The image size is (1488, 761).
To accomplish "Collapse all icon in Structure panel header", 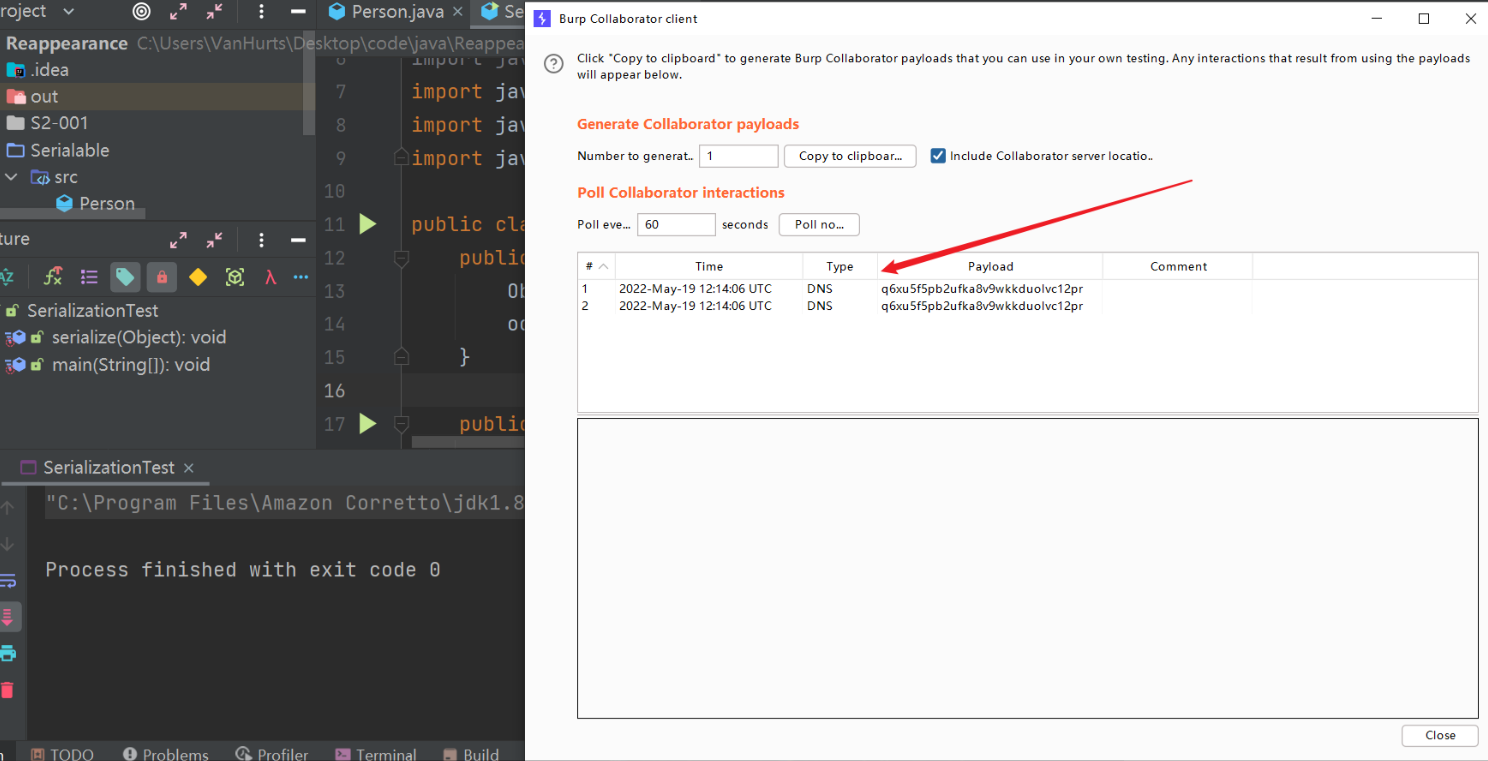I will coord(215,240).
